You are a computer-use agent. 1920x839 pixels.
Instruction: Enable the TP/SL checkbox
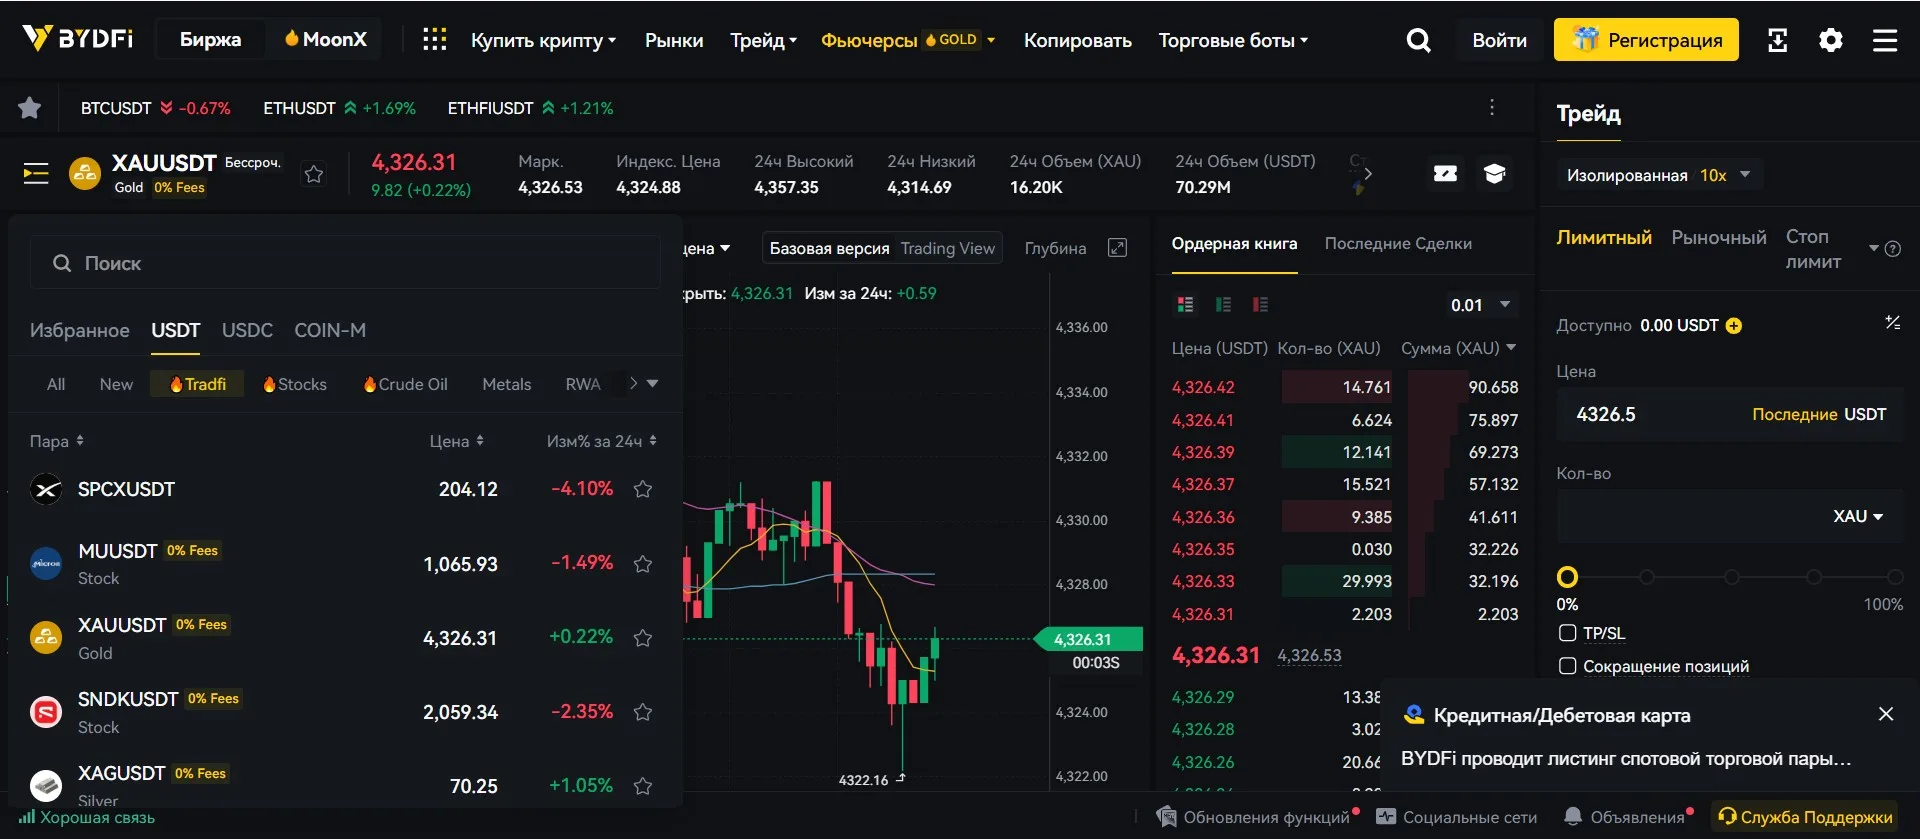(x=1567, y=633)
